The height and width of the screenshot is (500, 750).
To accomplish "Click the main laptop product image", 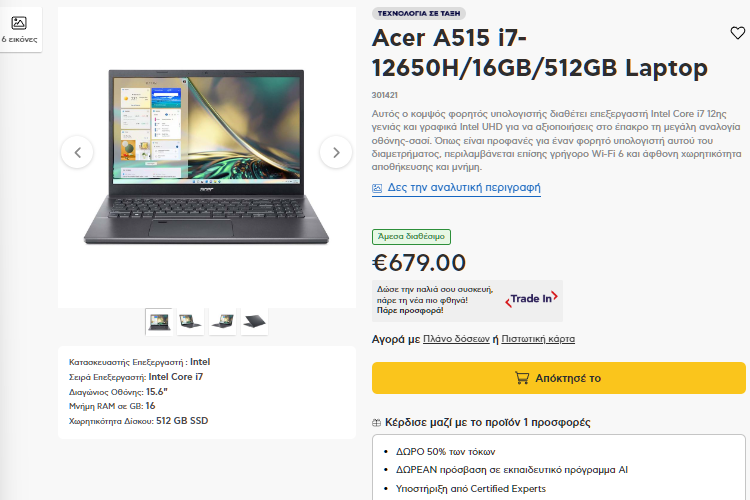I will pyautogui.click(x=207, y=157).
